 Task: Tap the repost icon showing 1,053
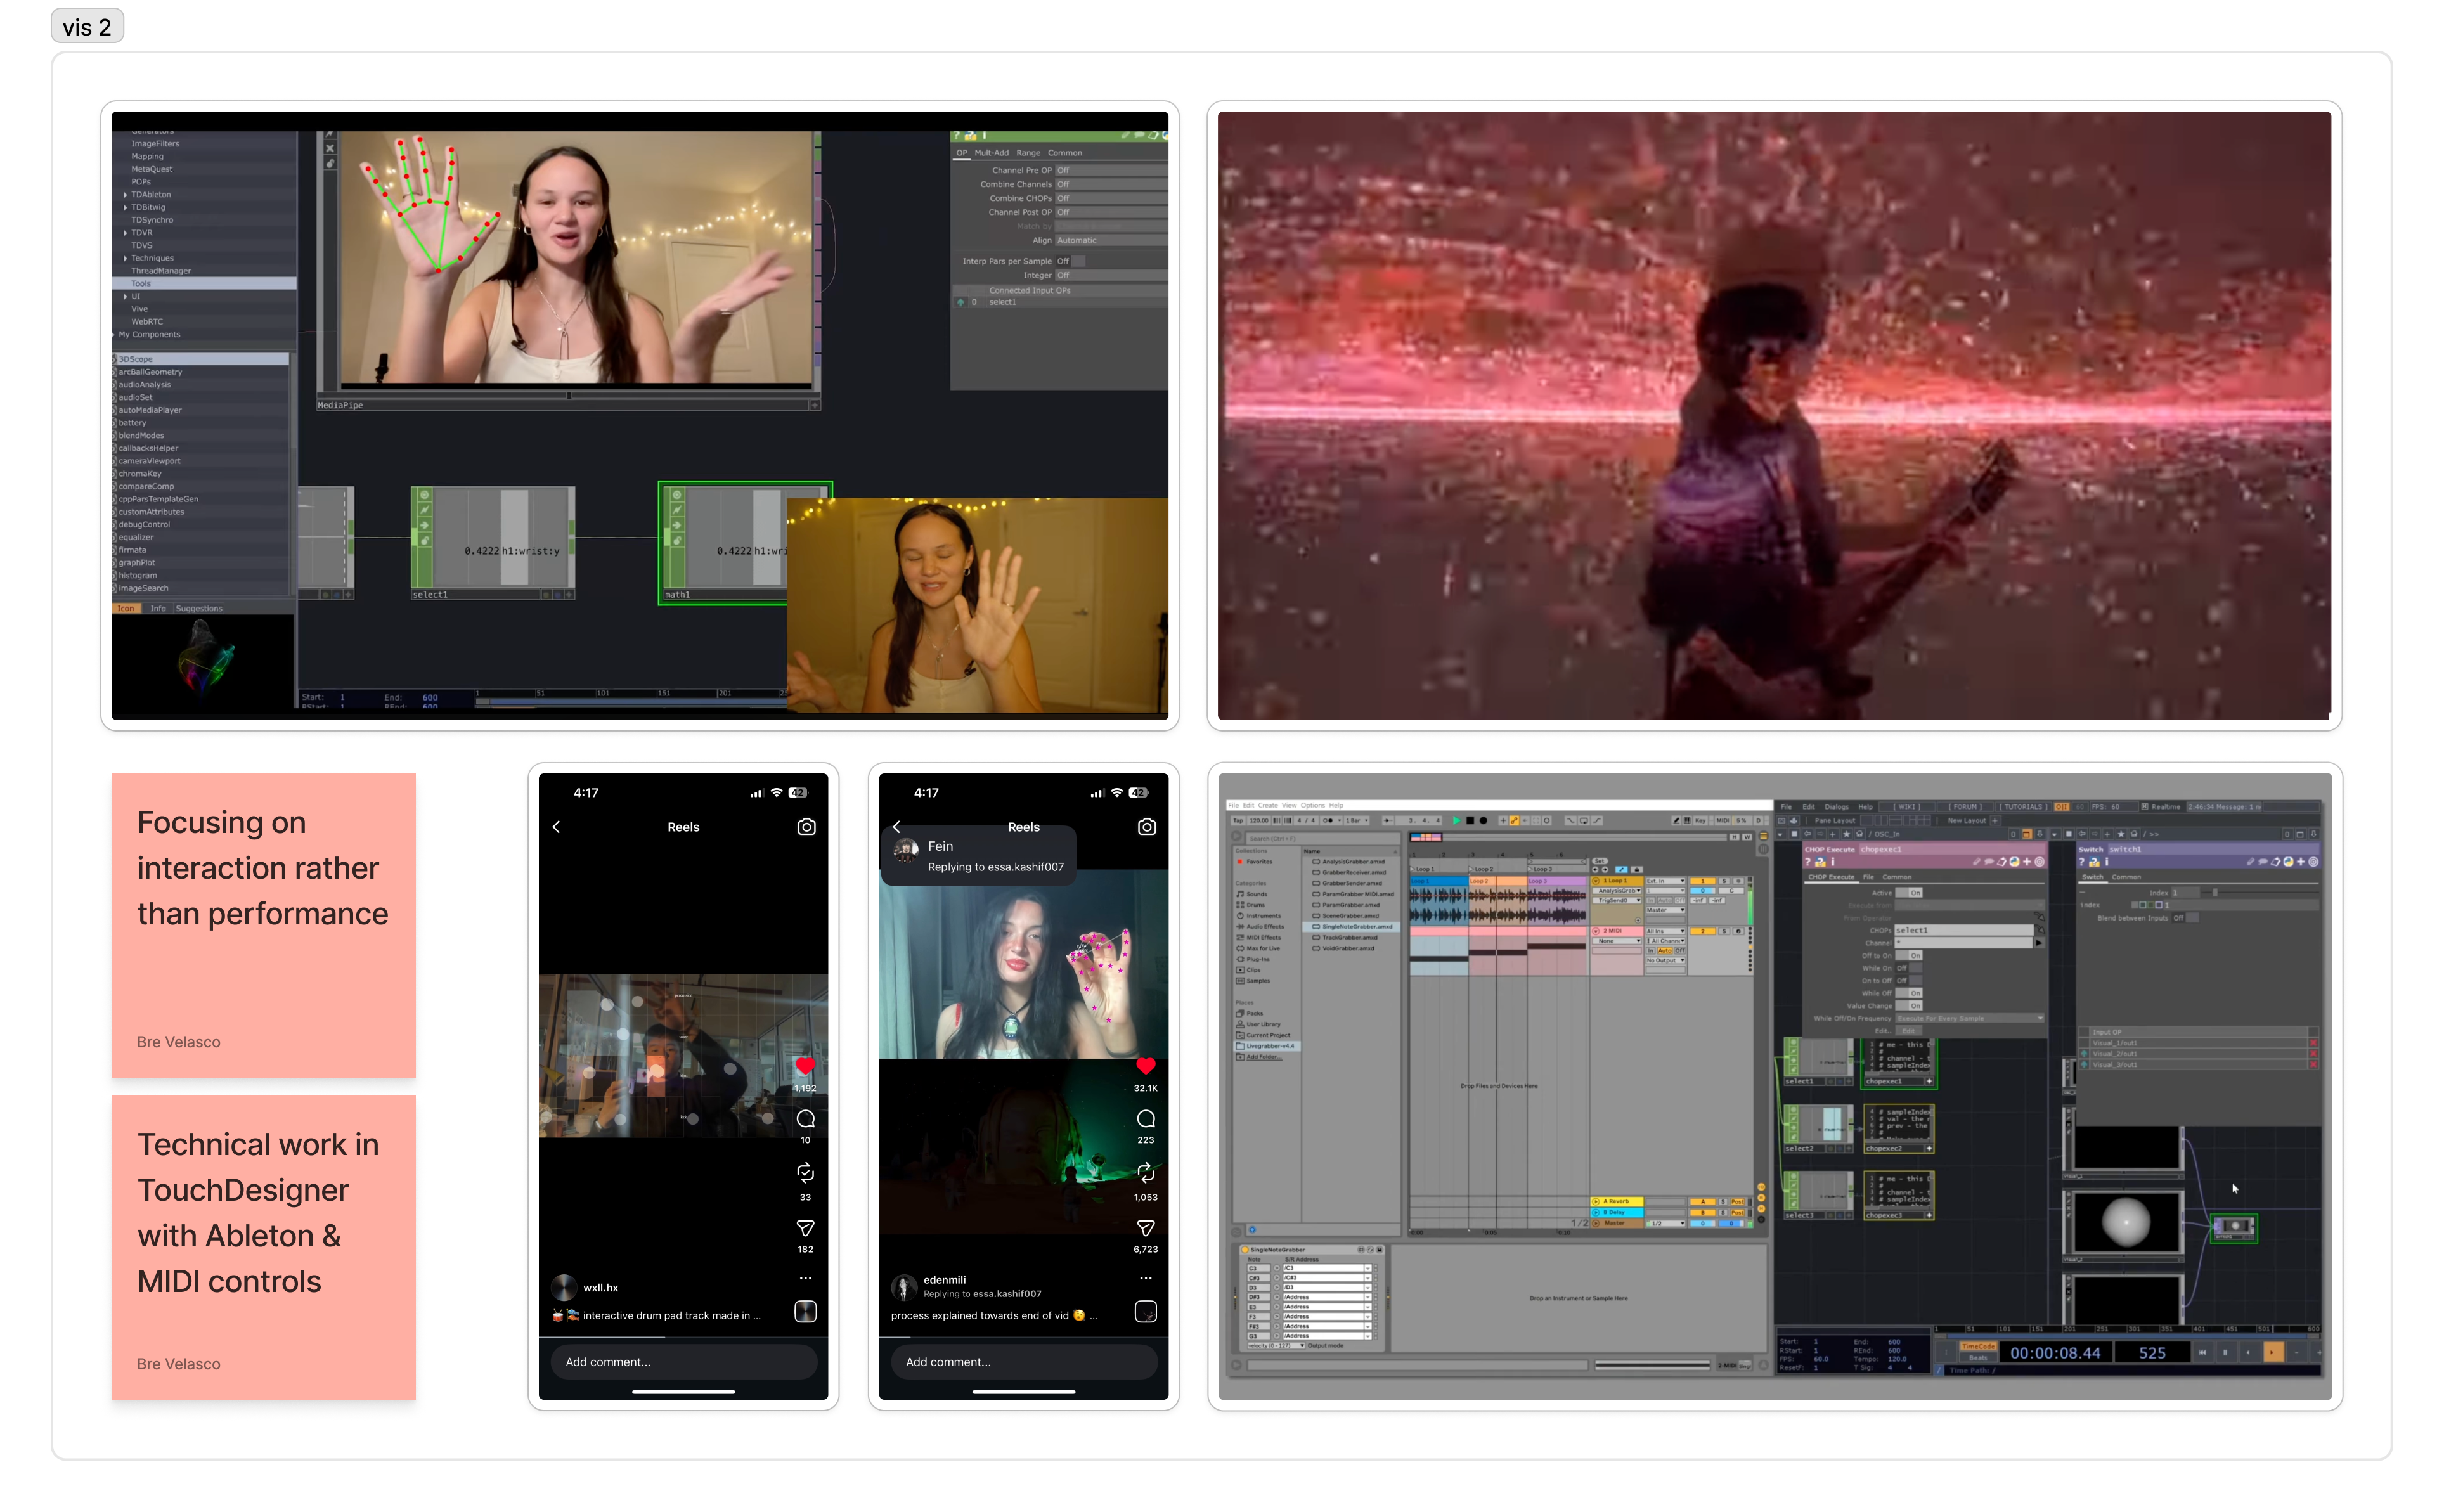click(x=1146, y=1172)
